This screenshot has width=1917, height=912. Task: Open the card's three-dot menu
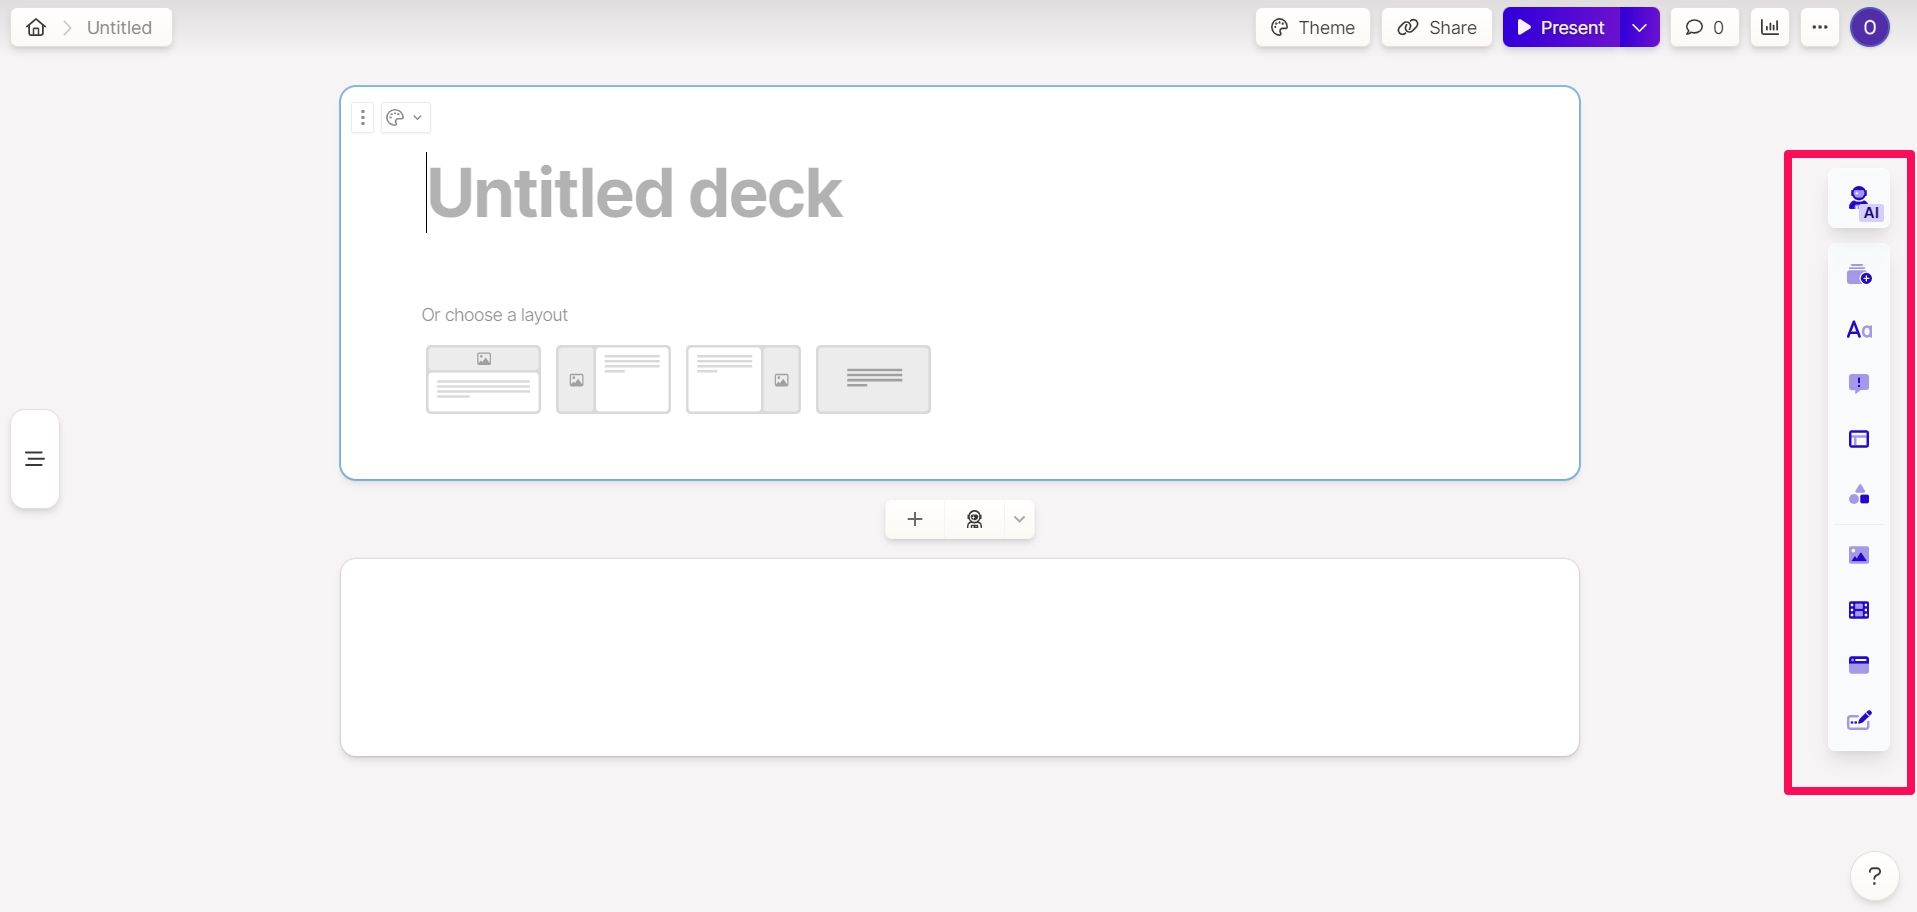pos(362,117)
